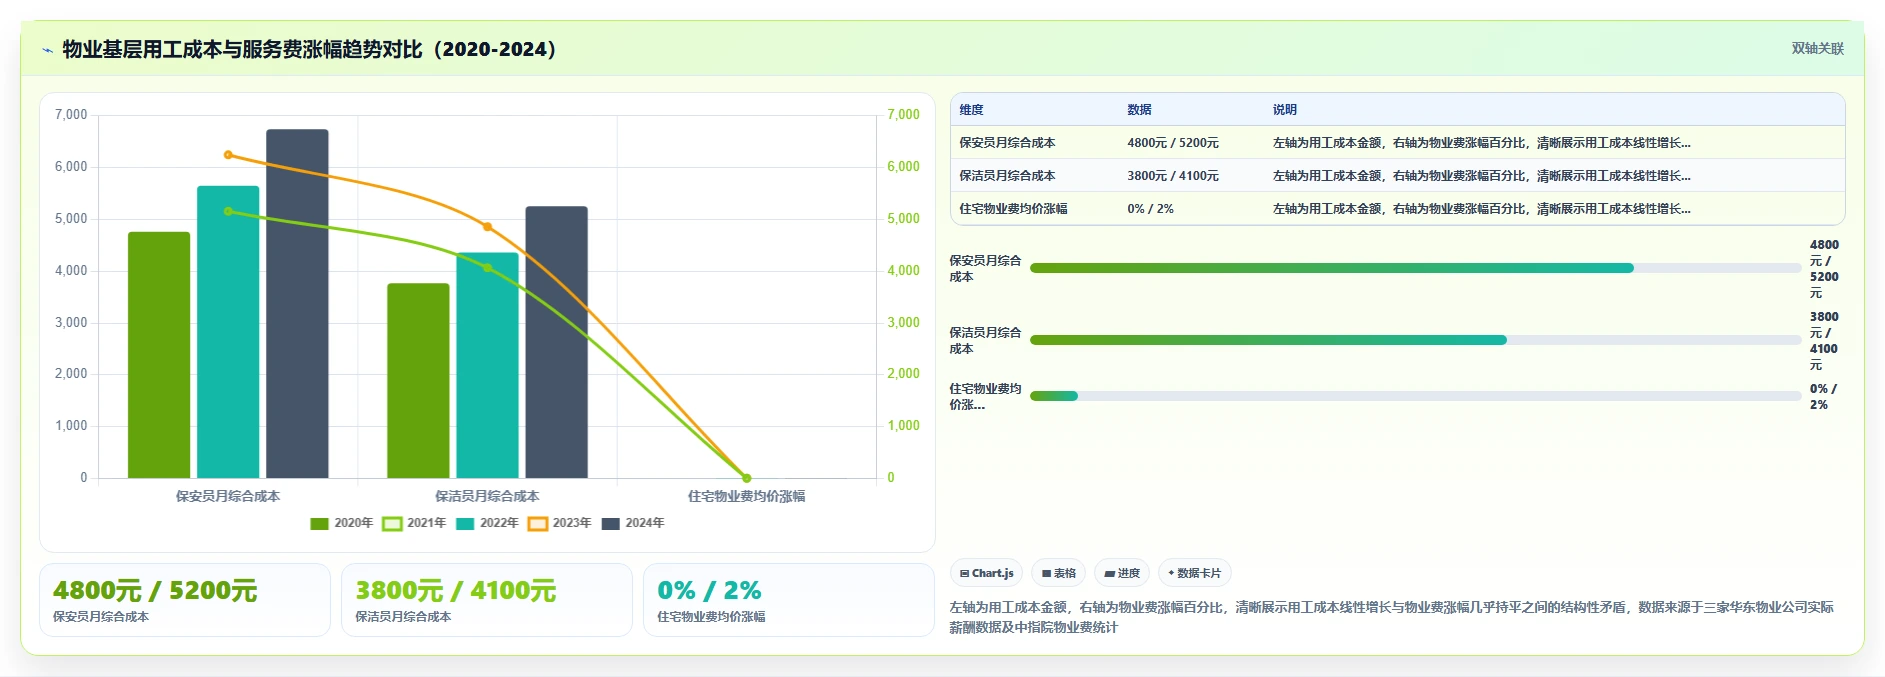The image size is (1885, 677).
Task: Click the 3800元/4100元 value beside the progress bar
Action: point(1824,340)
